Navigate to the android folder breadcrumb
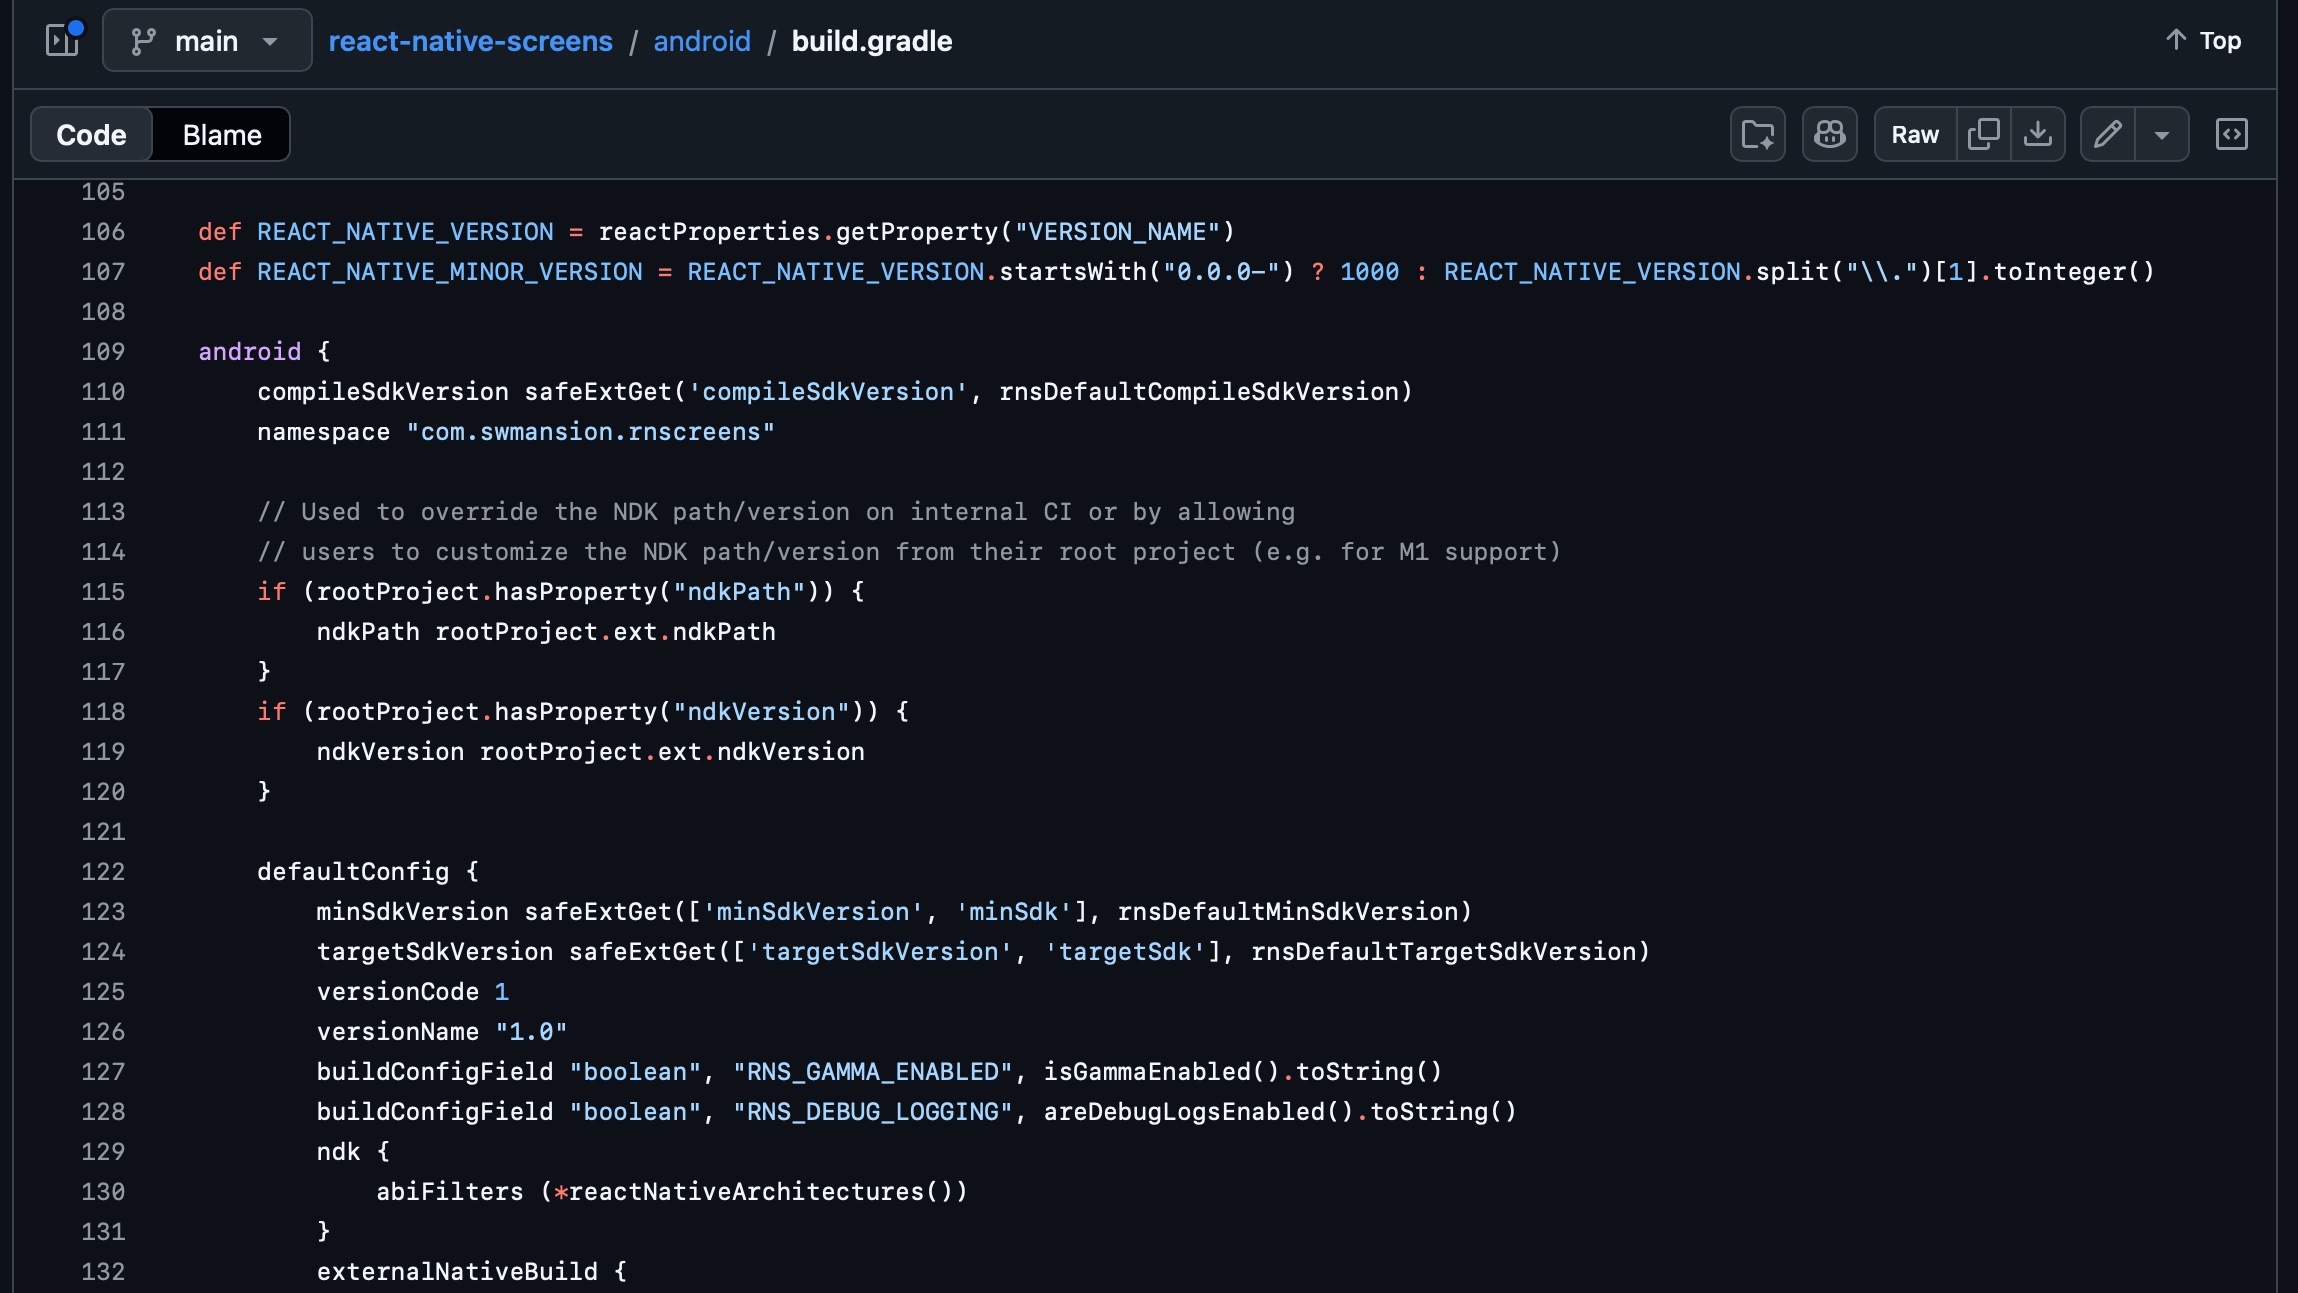This screenshot has height=1293, width=2298. tap(702, 41)
